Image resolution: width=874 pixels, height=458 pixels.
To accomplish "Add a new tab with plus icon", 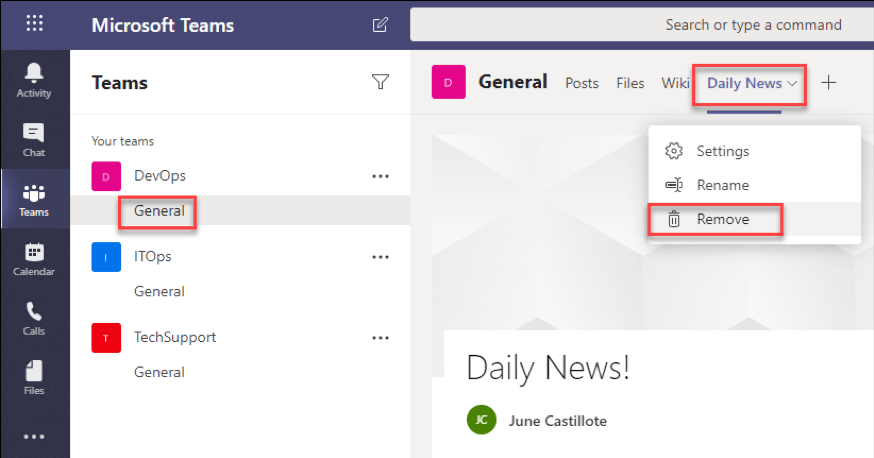I will tap(829, 82).
